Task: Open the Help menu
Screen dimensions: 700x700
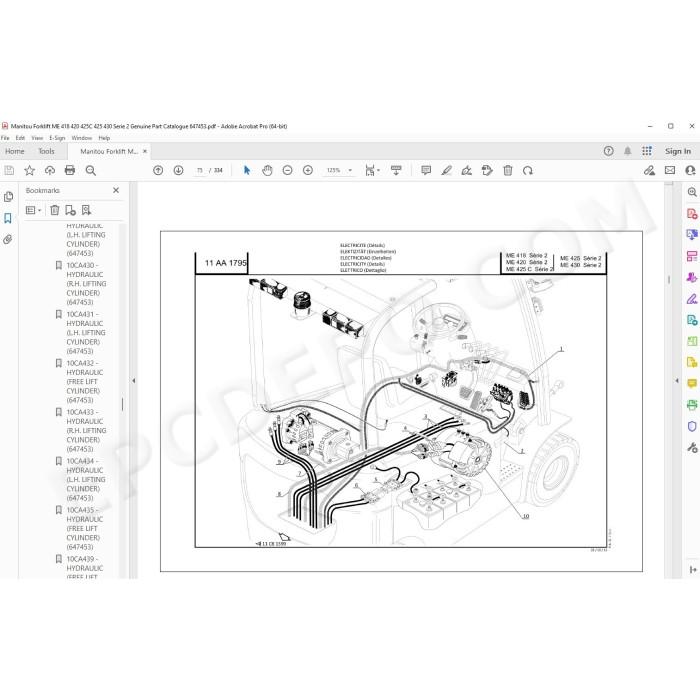Action: pyautogui.click(x=104, y=138)
